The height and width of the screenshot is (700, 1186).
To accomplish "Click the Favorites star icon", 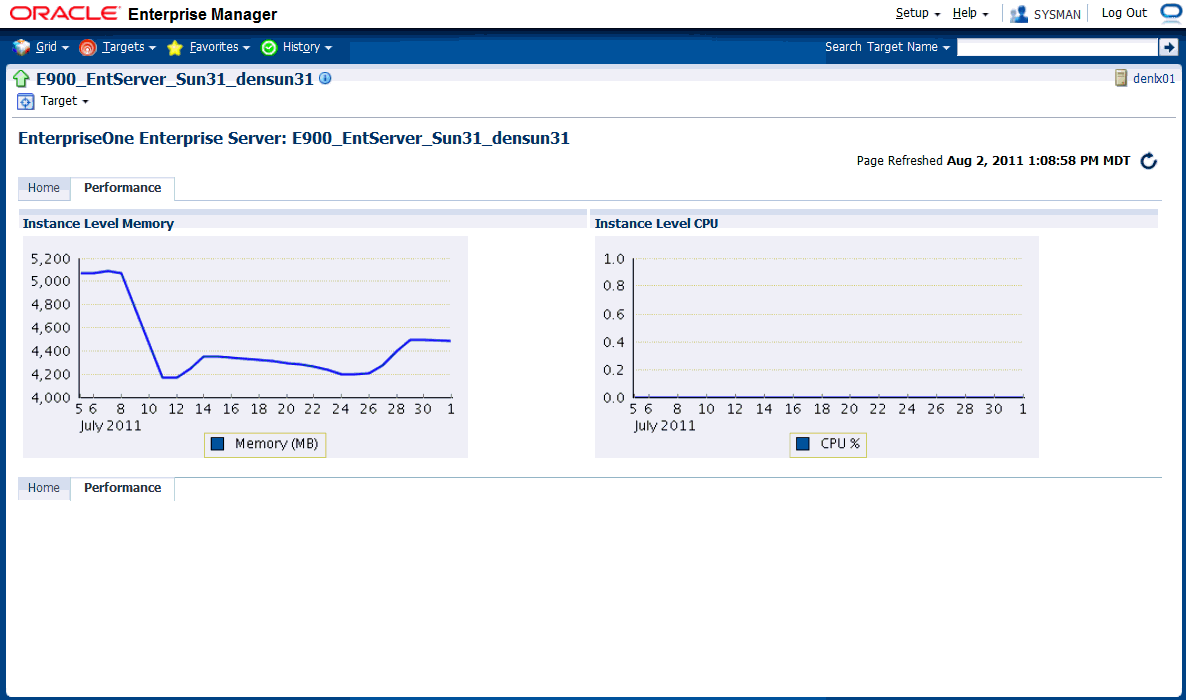I will (x=175, y=48).
